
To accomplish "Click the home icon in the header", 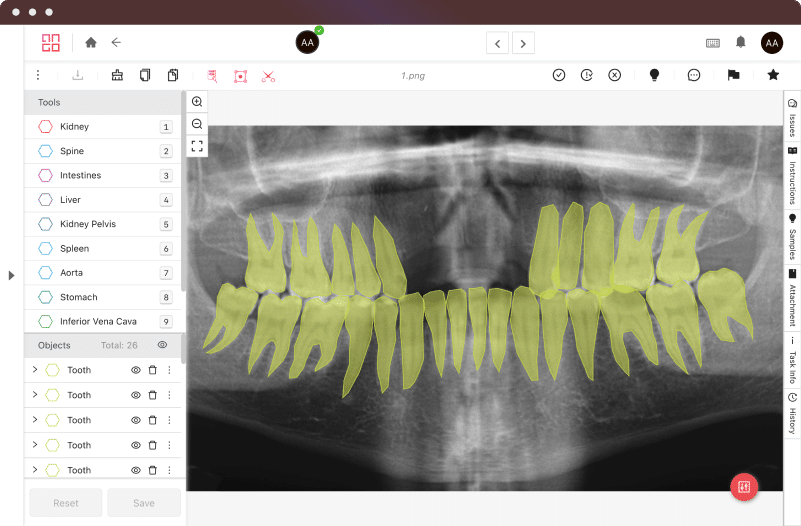I will [91, 42].
